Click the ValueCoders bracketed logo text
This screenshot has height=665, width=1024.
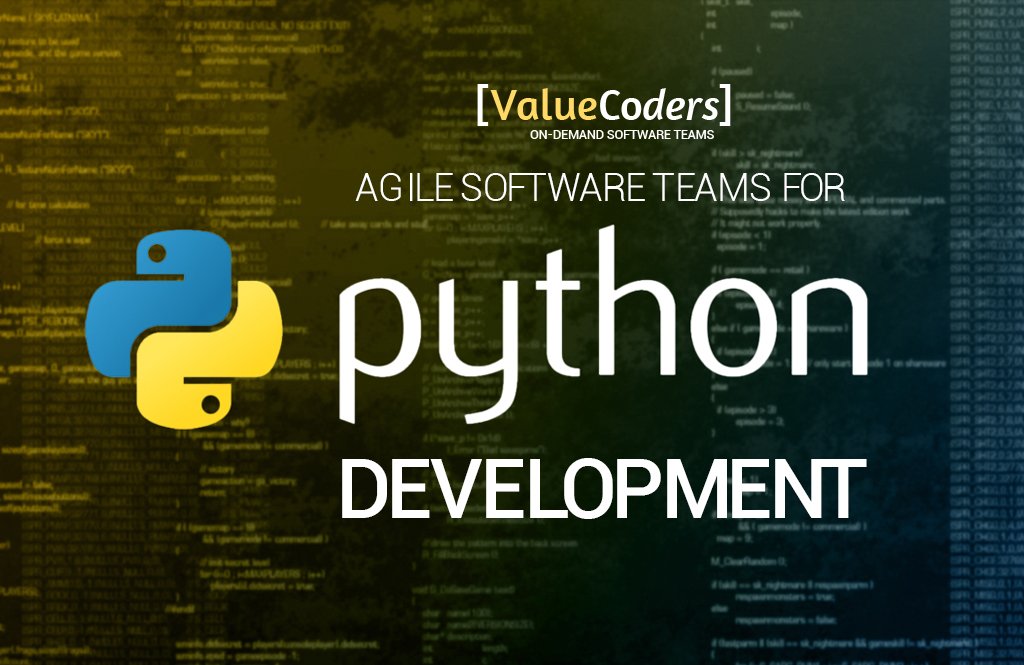point(603,105)
